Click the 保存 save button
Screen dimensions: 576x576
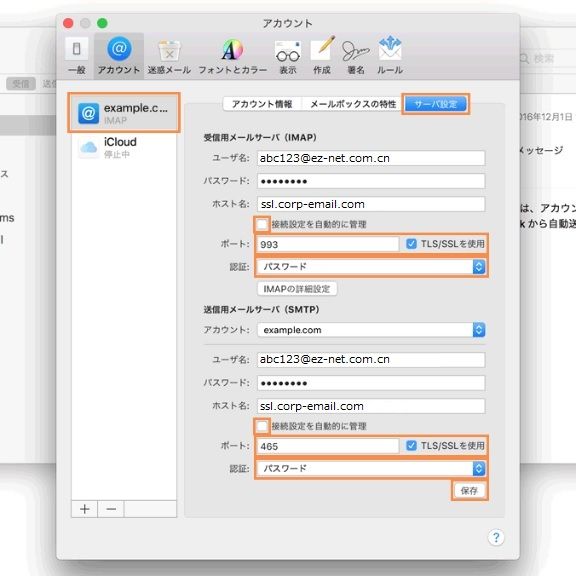pyautogui.click(x=469, y=490)
